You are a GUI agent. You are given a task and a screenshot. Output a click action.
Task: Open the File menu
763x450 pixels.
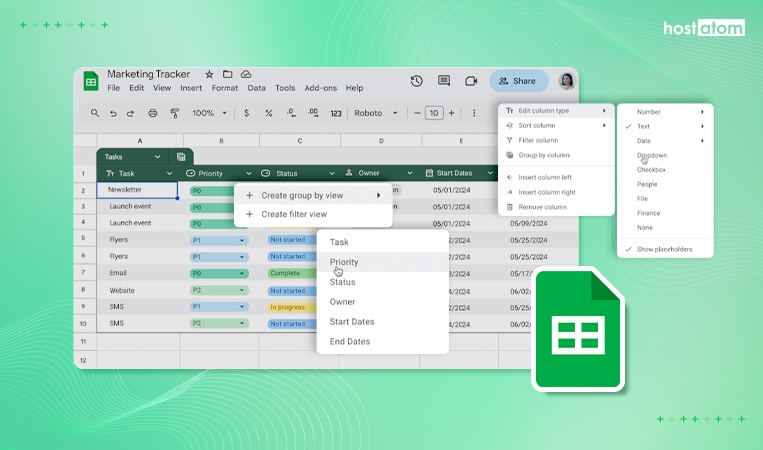point(113,88)
